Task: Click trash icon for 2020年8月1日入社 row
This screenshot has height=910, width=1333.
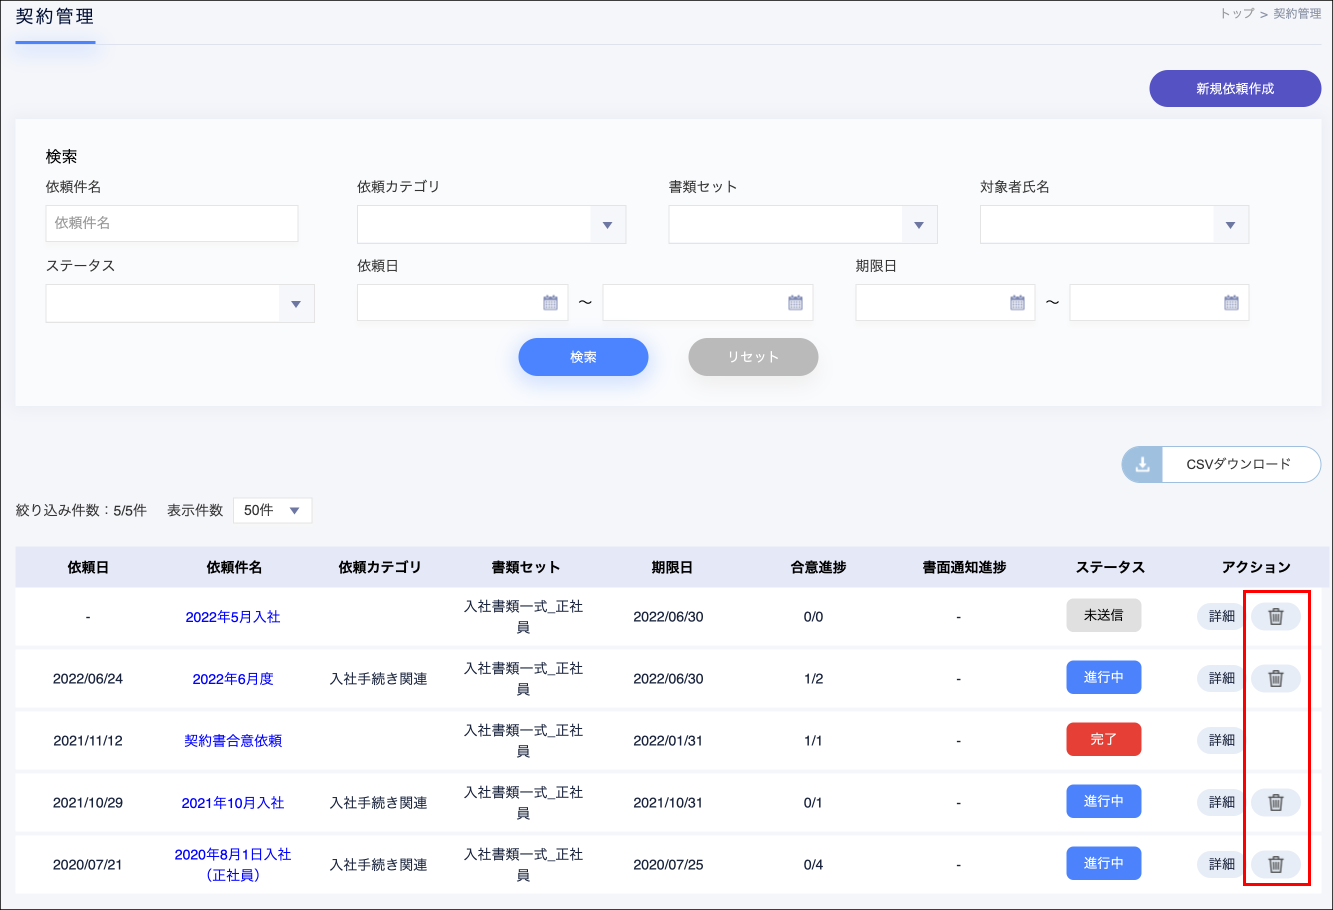Action: tap(1275, 865)
